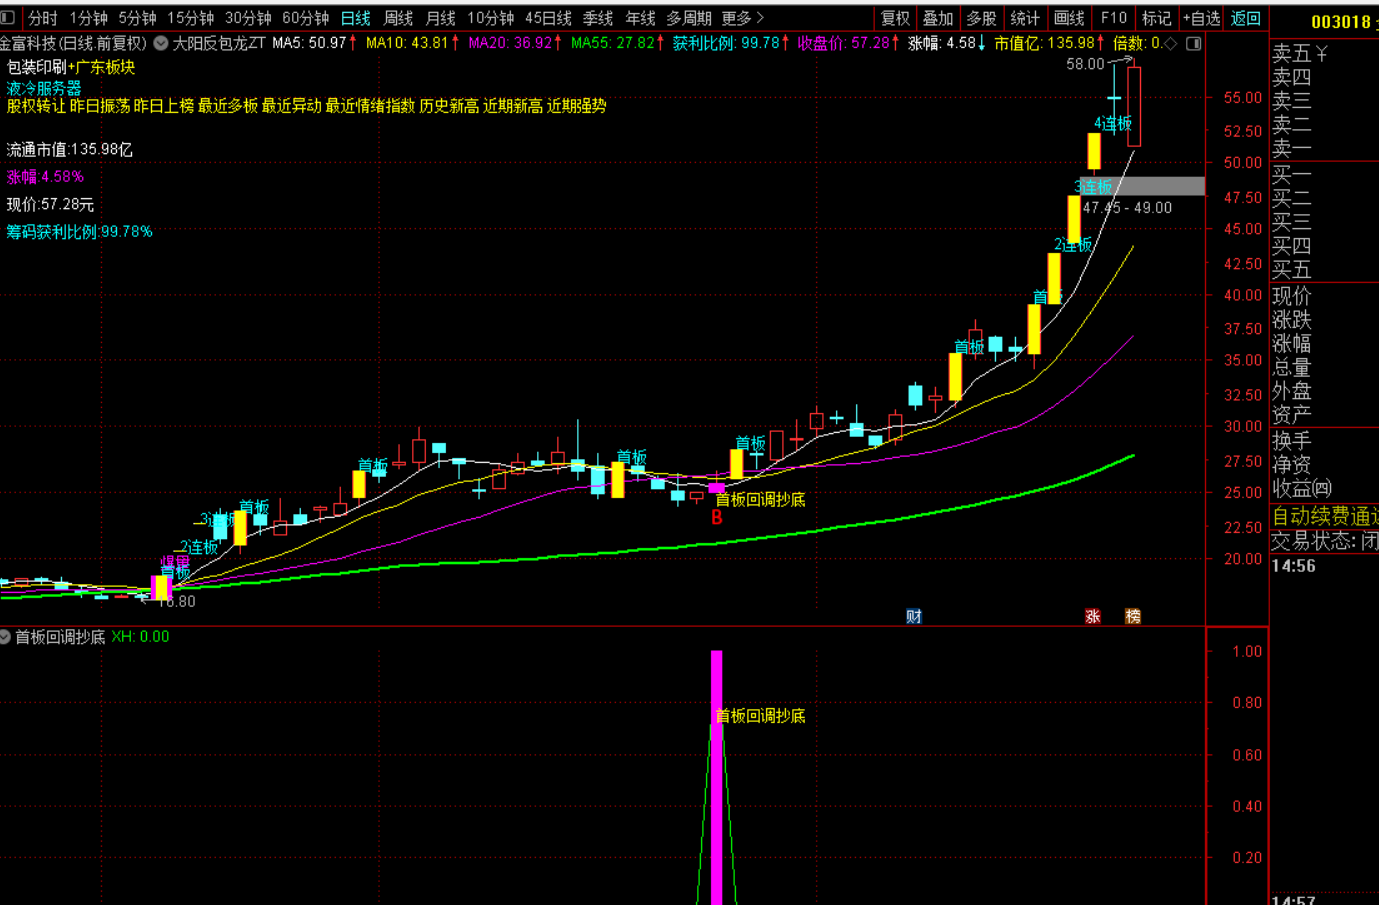
Task: Click the 返回 back button
Action: coord(1246,18)
